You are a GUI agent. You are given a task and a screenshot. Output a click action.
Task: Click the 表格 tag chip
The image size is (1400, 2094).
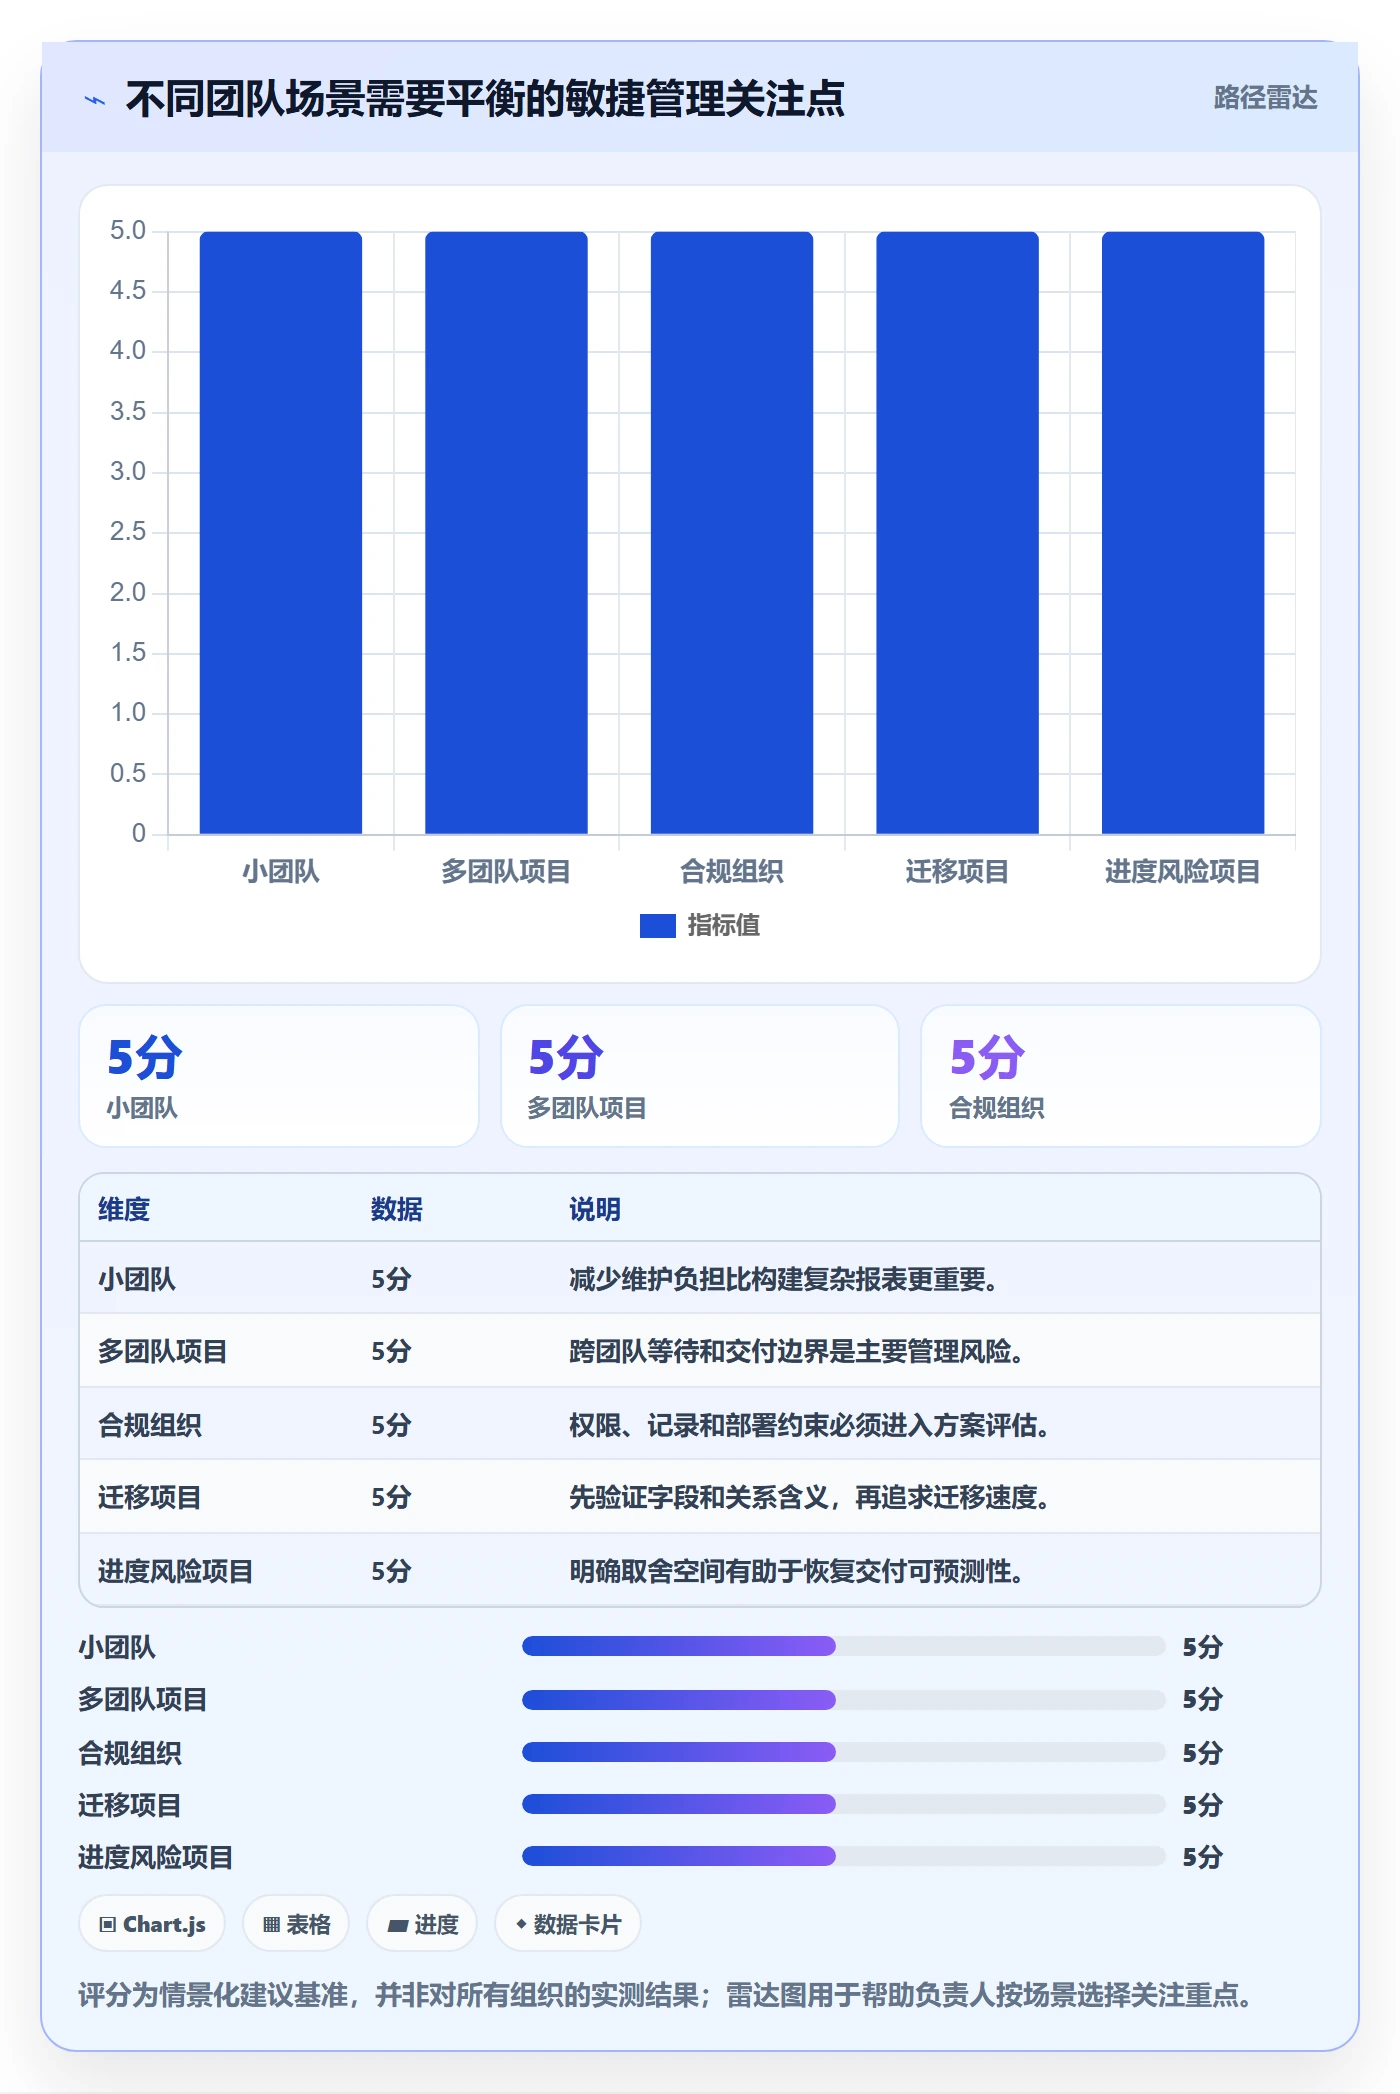pyautogui.click(x=296, y=1924)
